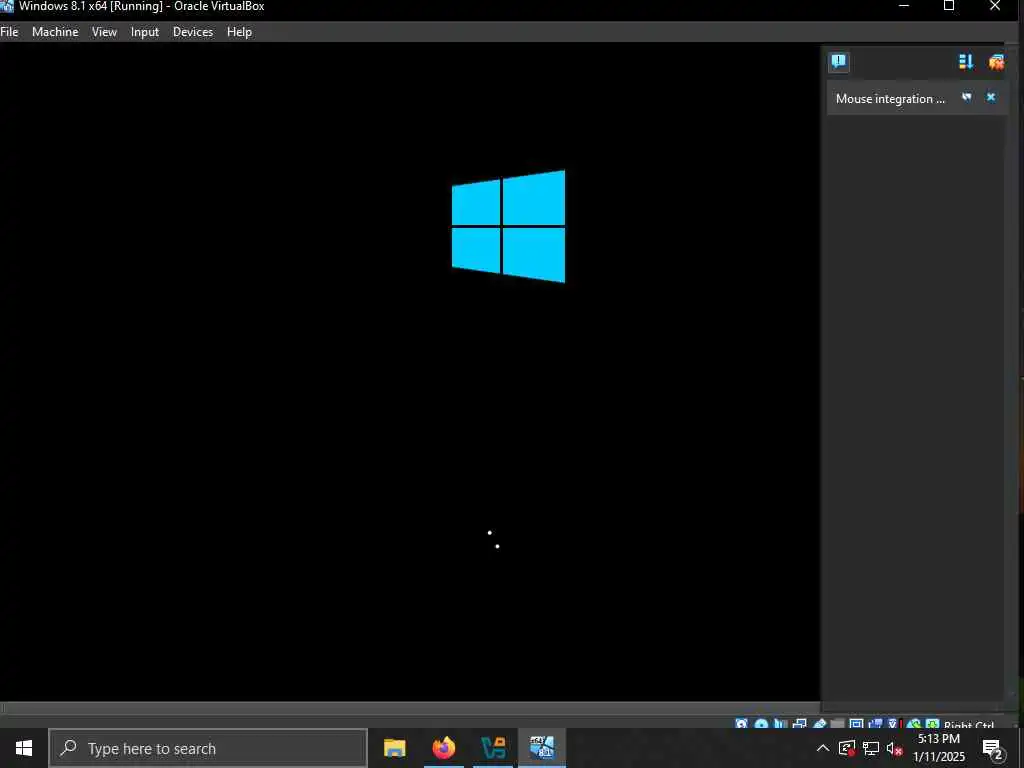Screen dimensions: 1024x768
Task: Click the VirtualBox icon in the title bar
Action: click(7, 6)
